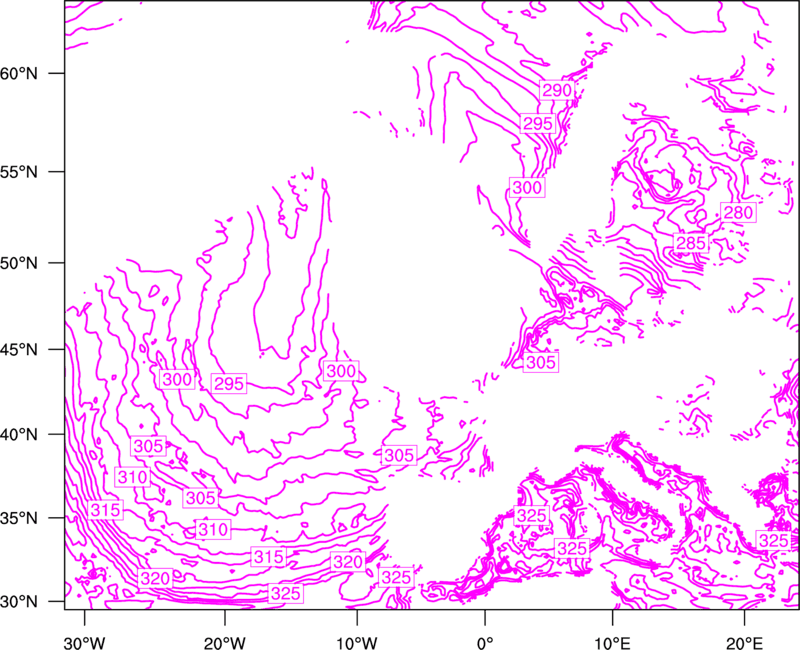Select the 295 label between two 300 labels
The image size is (800, 650).
tap(229, 384)
